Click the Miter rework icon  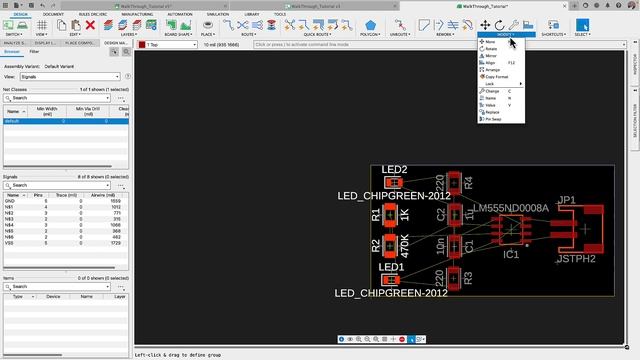tap(424, 25)
